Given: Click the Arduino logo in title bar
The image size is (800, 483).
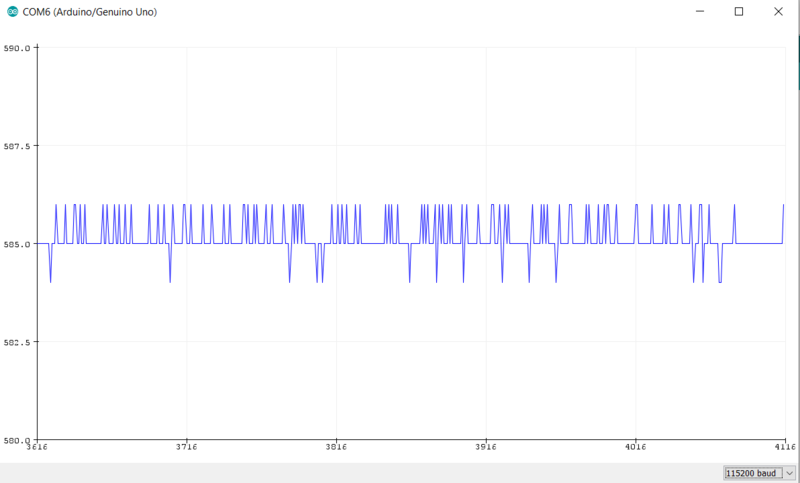Looking at the screenshot, I should click(x=11, y=12).
